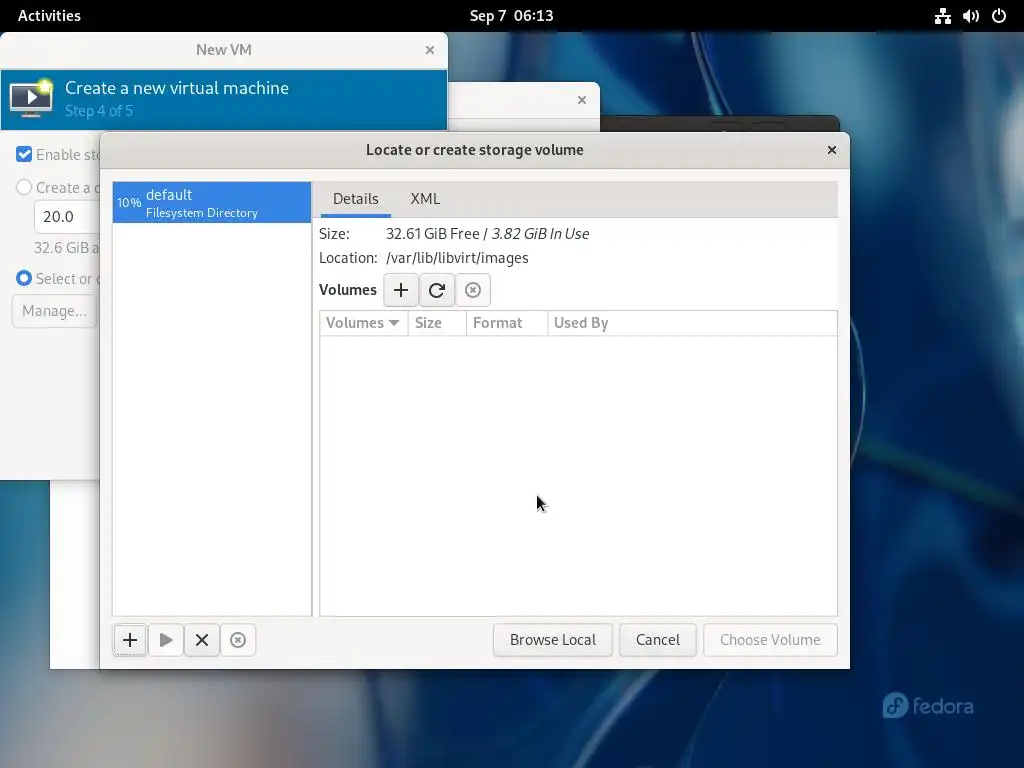Select the Create a disk image radio button
The height and width of the screenshot is (768, 1024).
point(24,187)
